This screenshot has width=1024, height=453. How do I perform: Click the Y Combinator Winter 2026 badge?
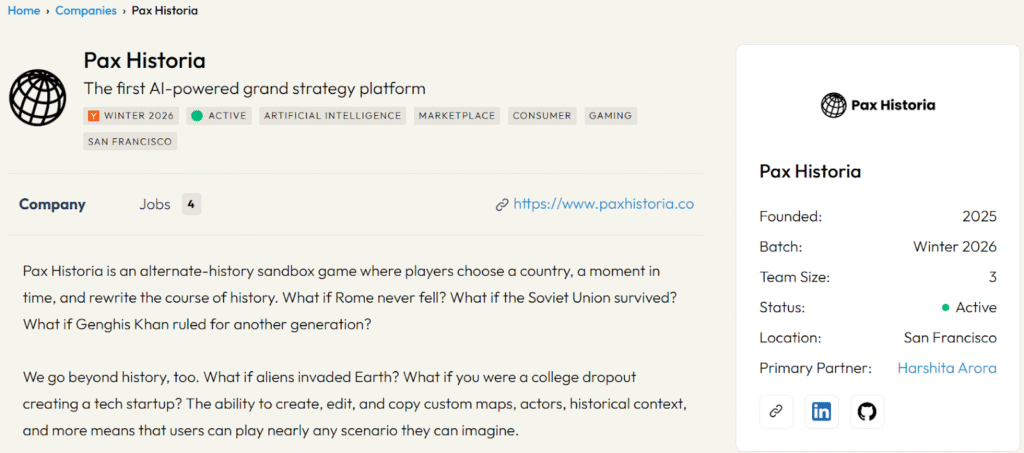click(131, 116)
